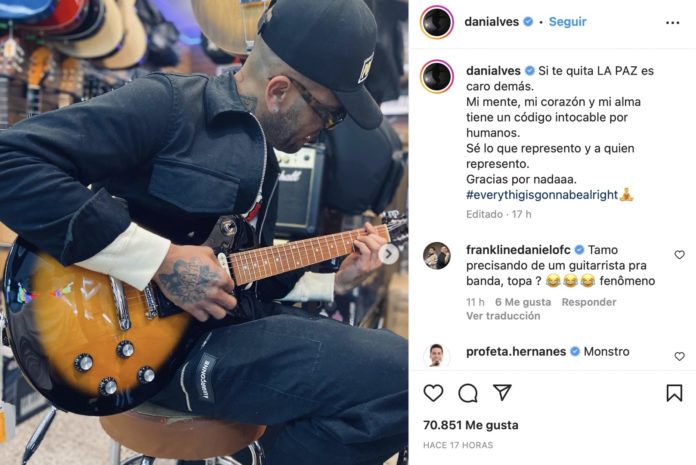
Task: Open the three-dots more options menu
Action: (672, 23)
